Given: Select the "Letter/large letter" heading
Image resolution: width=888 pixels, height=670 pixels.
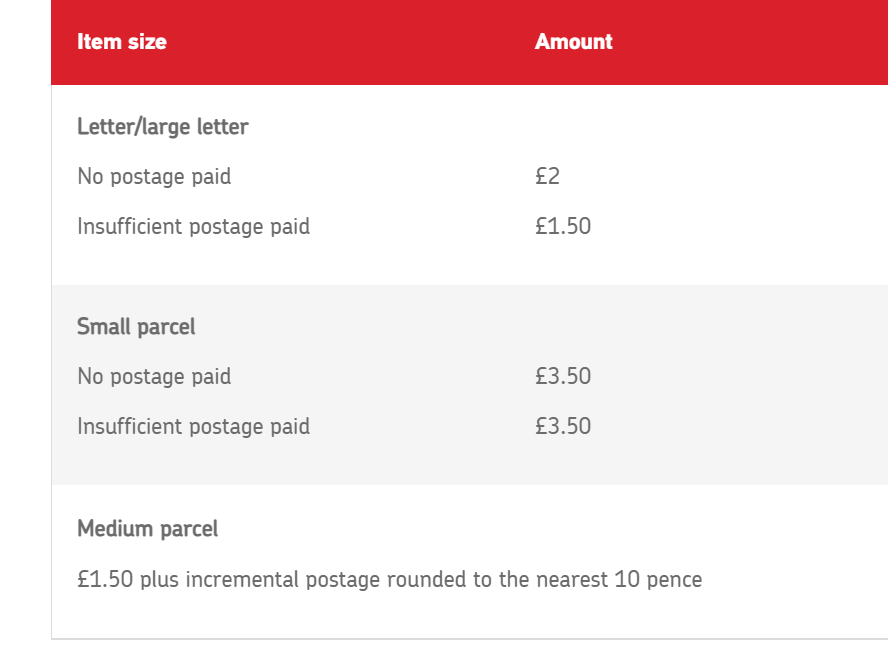Looking at the screenshot, I should pos(163,127).
